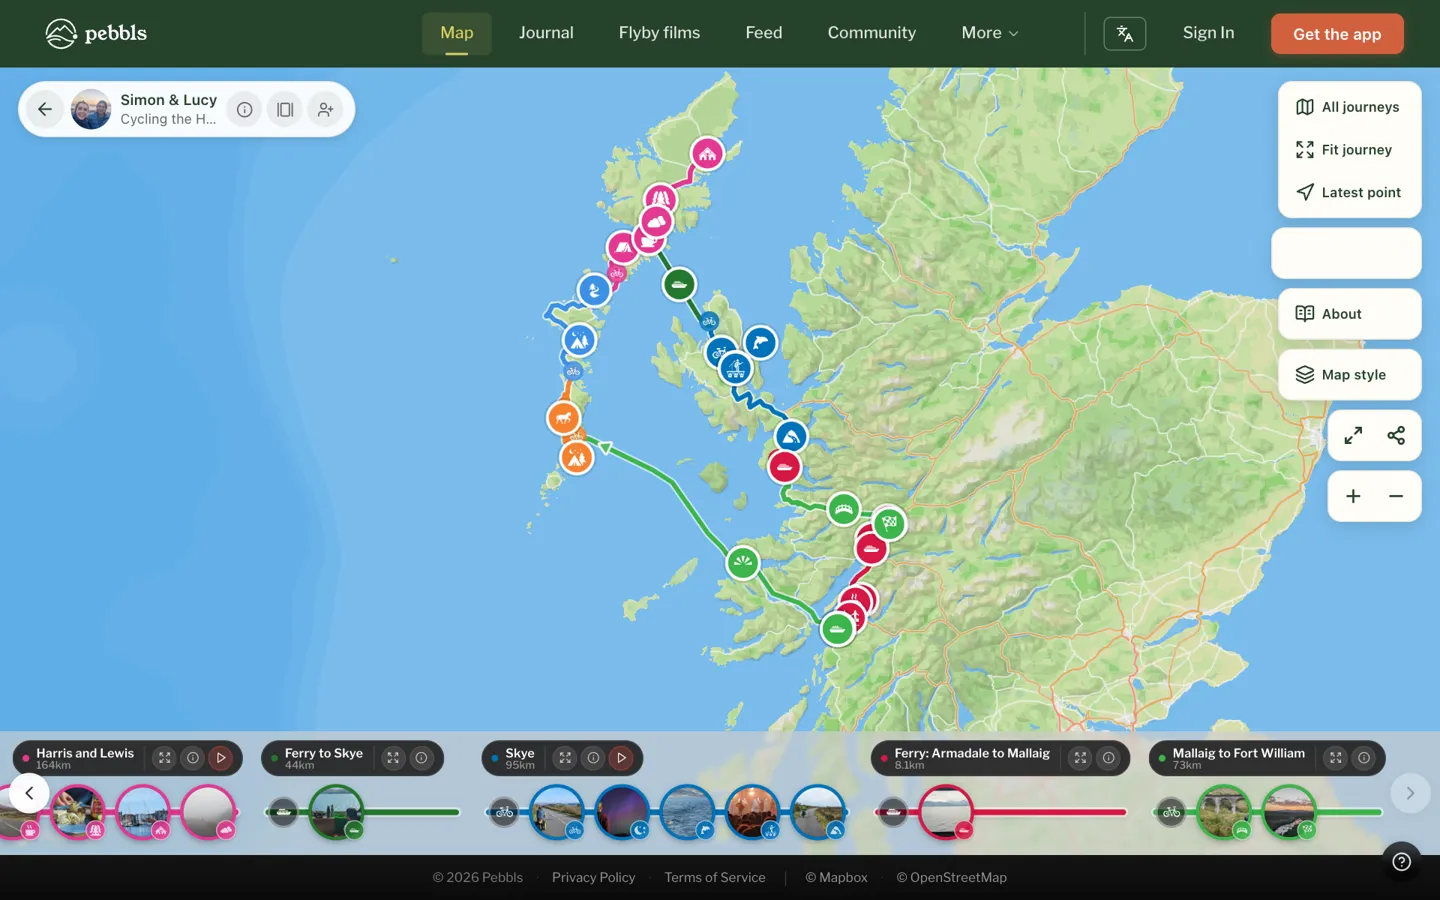Open the help question mark icon

[x=1402, y=862]
